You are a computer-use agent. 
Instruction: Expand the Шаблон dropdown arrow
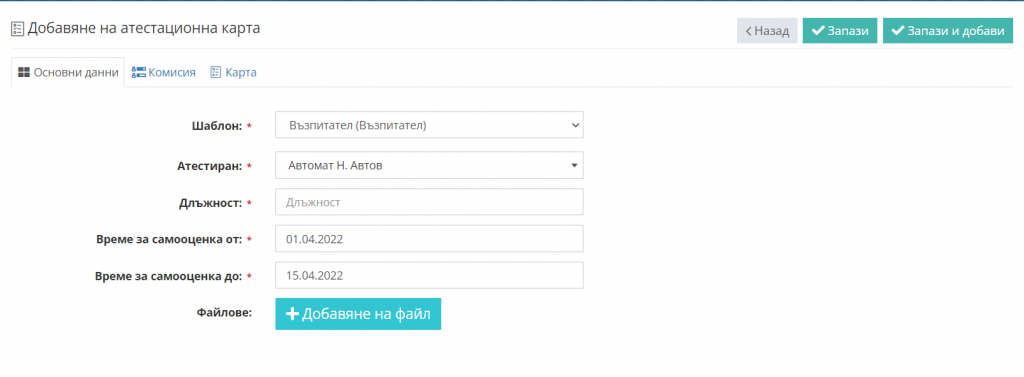(575, 125)
